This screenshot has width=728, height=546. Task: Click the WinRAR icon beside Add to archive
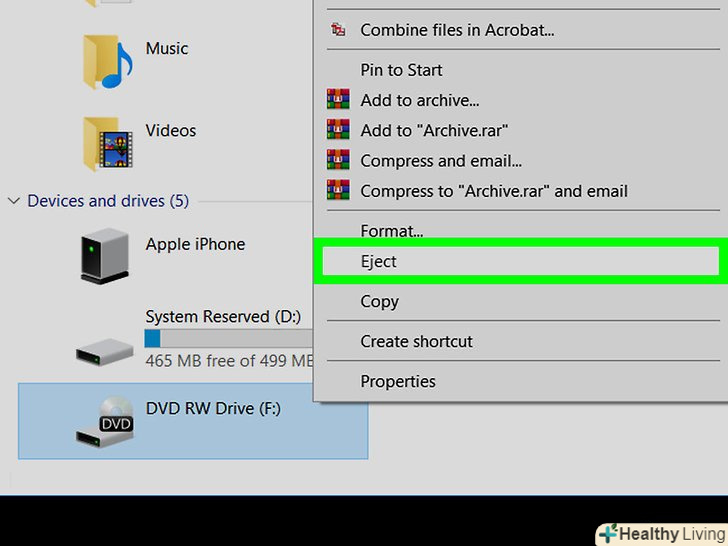[x=338, y=99]
